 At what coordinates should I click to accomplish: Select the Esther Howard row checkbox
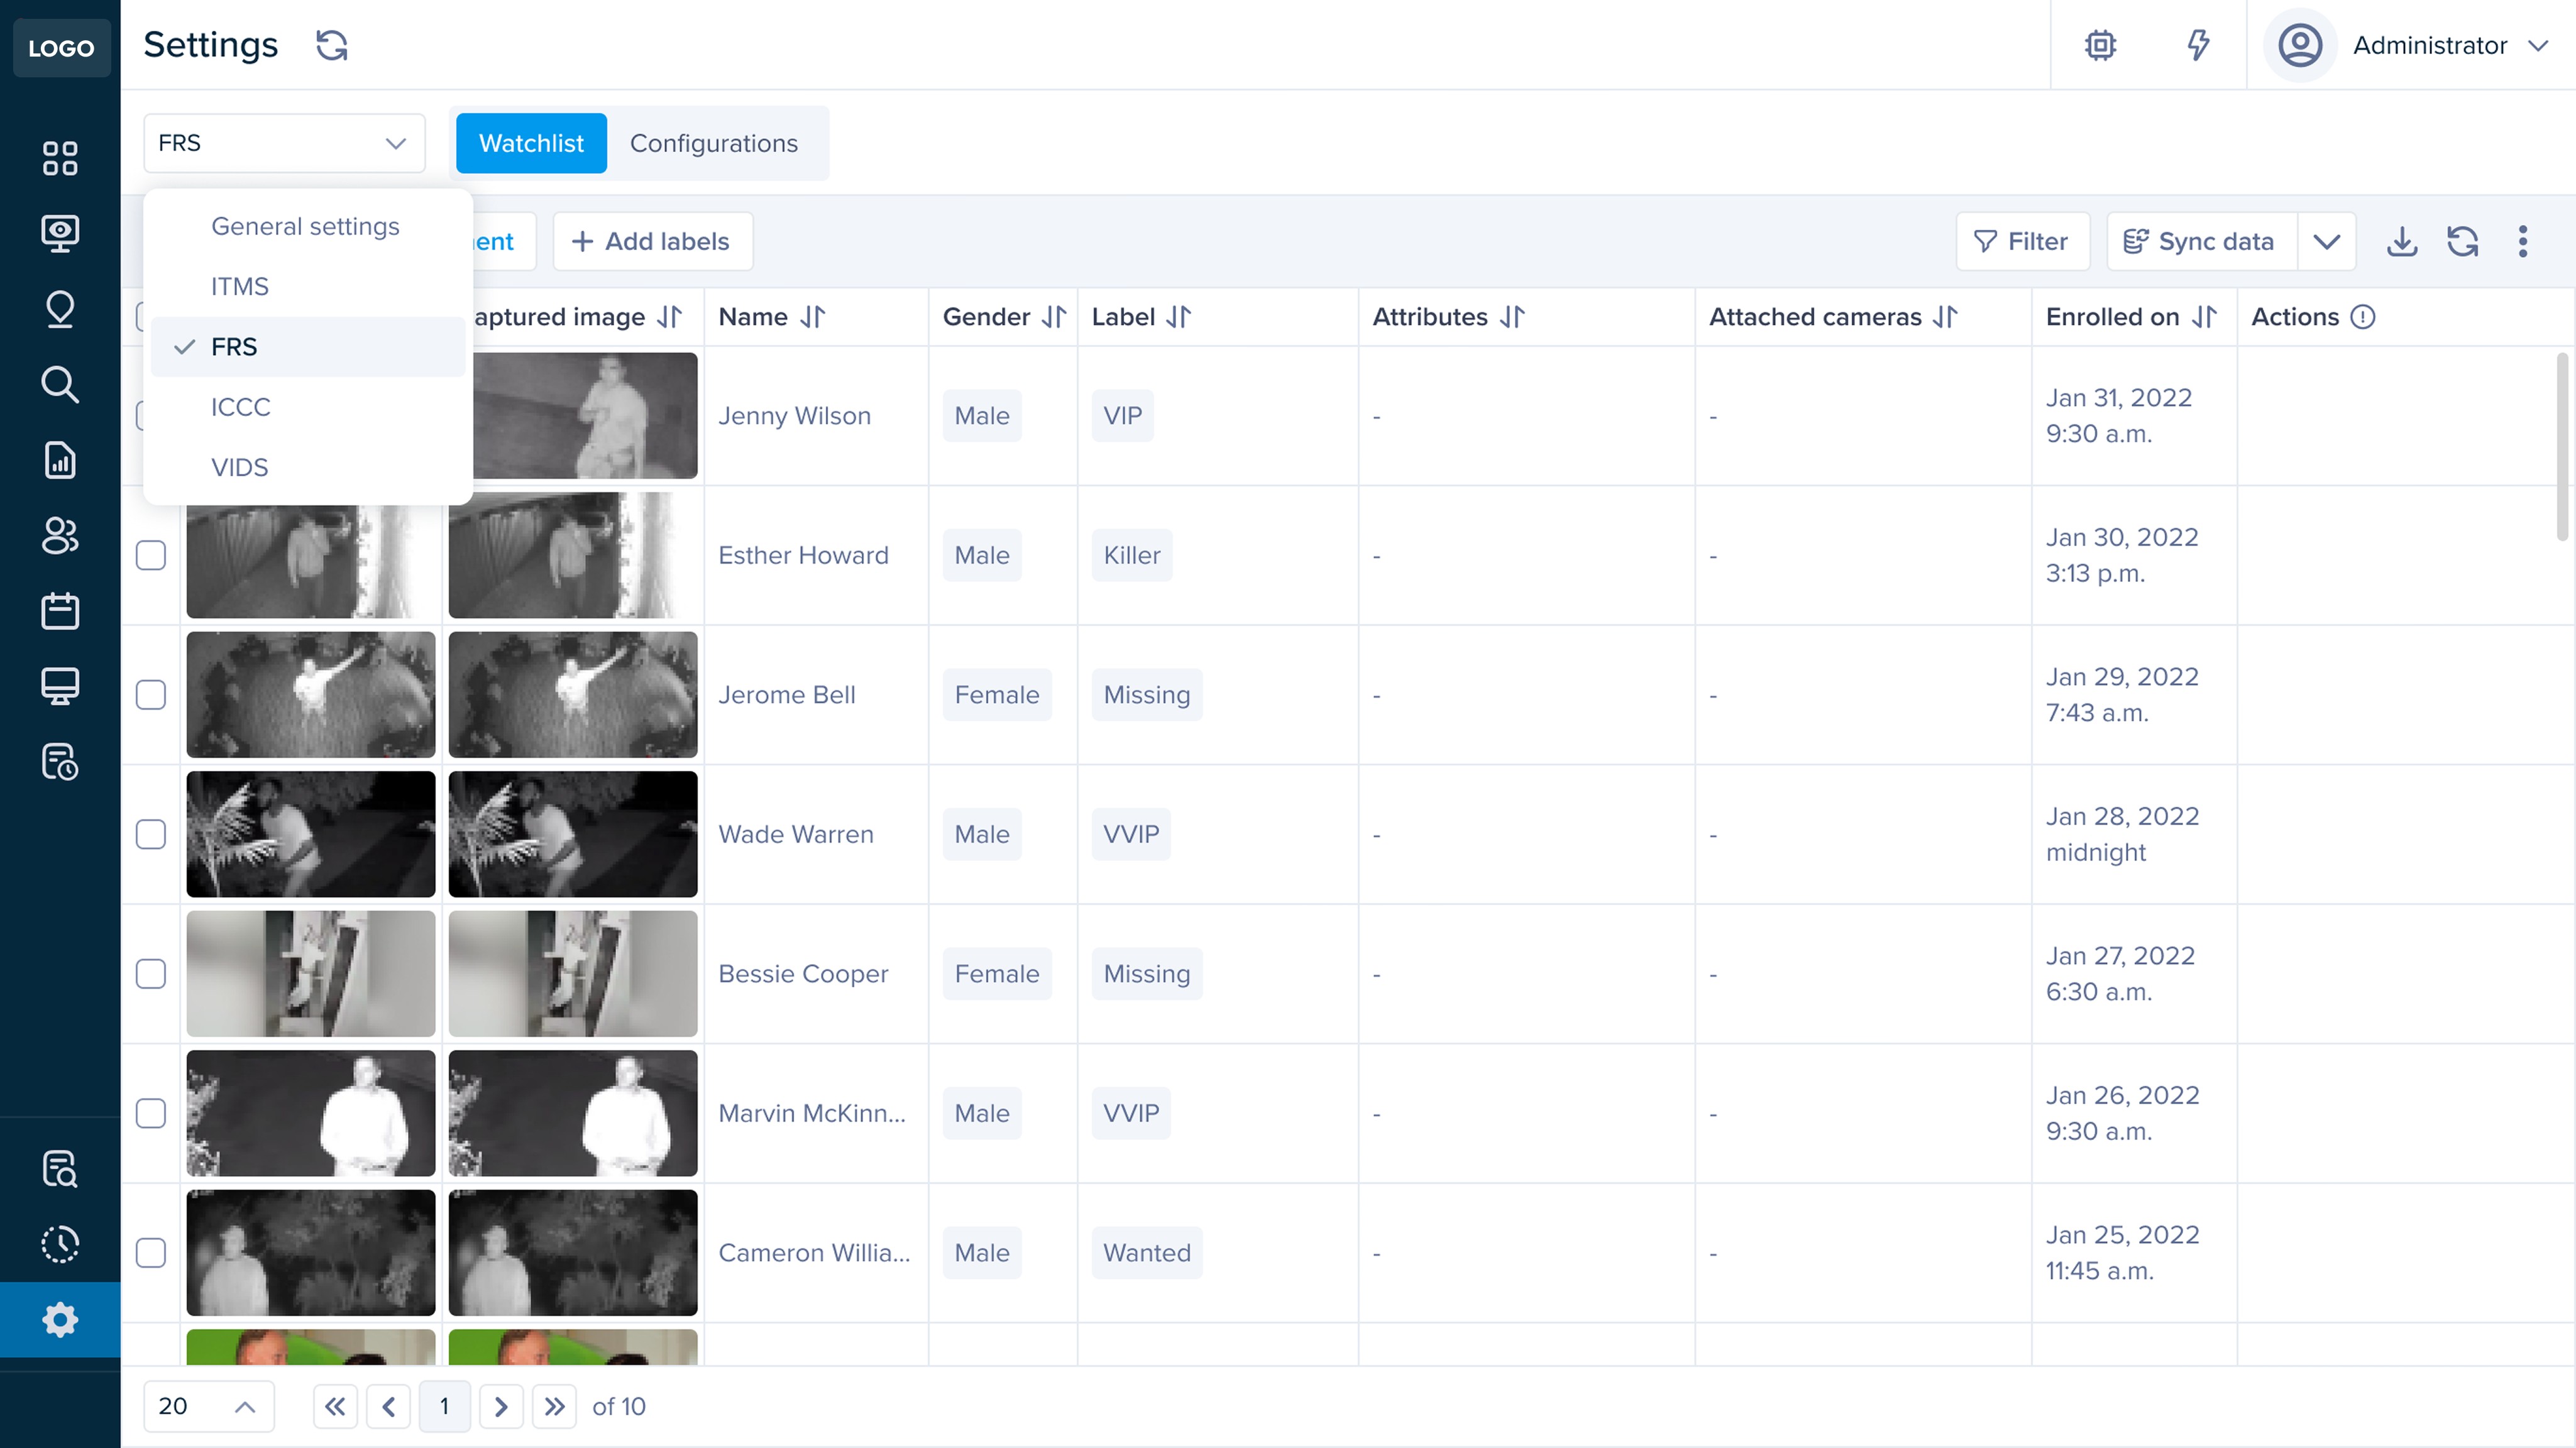click(151, 555)
